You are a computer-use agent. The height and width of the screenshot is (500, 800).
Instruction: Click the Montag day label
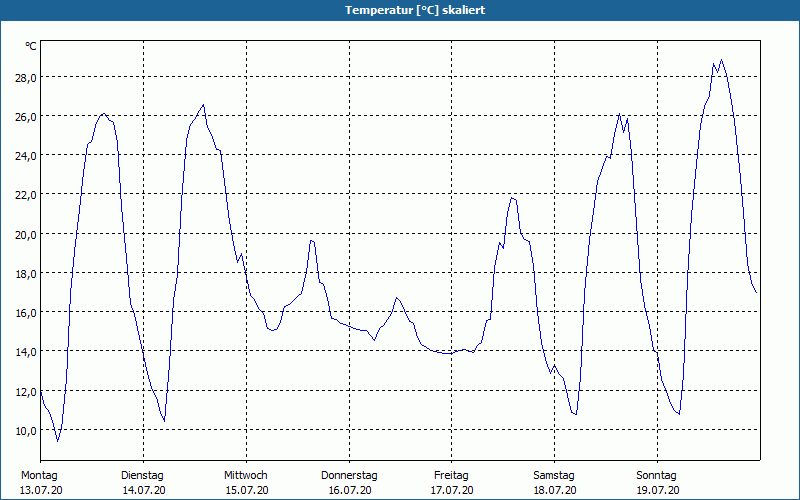coord(39,476)
